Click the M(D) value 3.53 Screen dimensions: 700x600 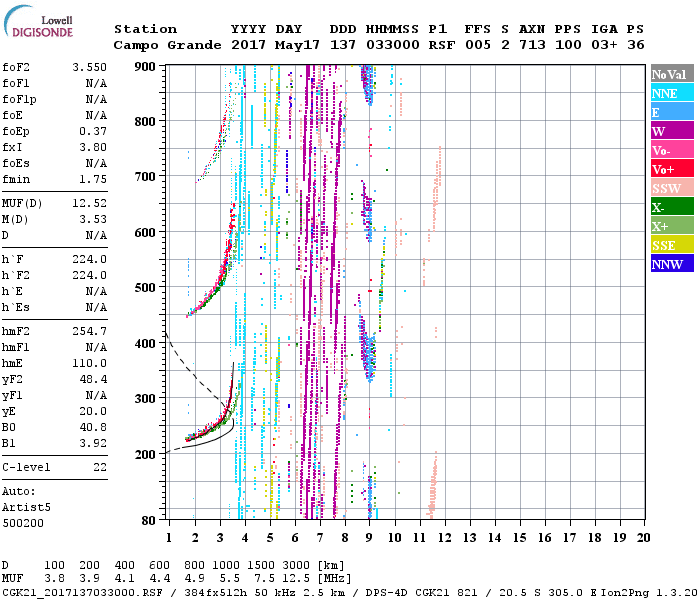click(x=93, y=219)
